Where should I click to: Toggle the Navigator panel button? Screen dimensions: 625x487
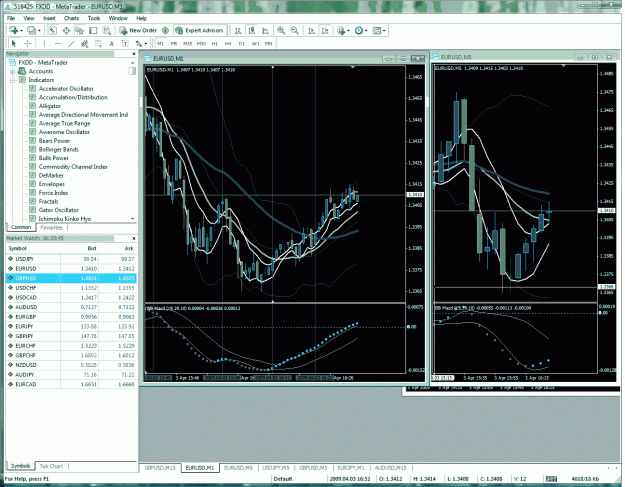click(x=79, y=30)
